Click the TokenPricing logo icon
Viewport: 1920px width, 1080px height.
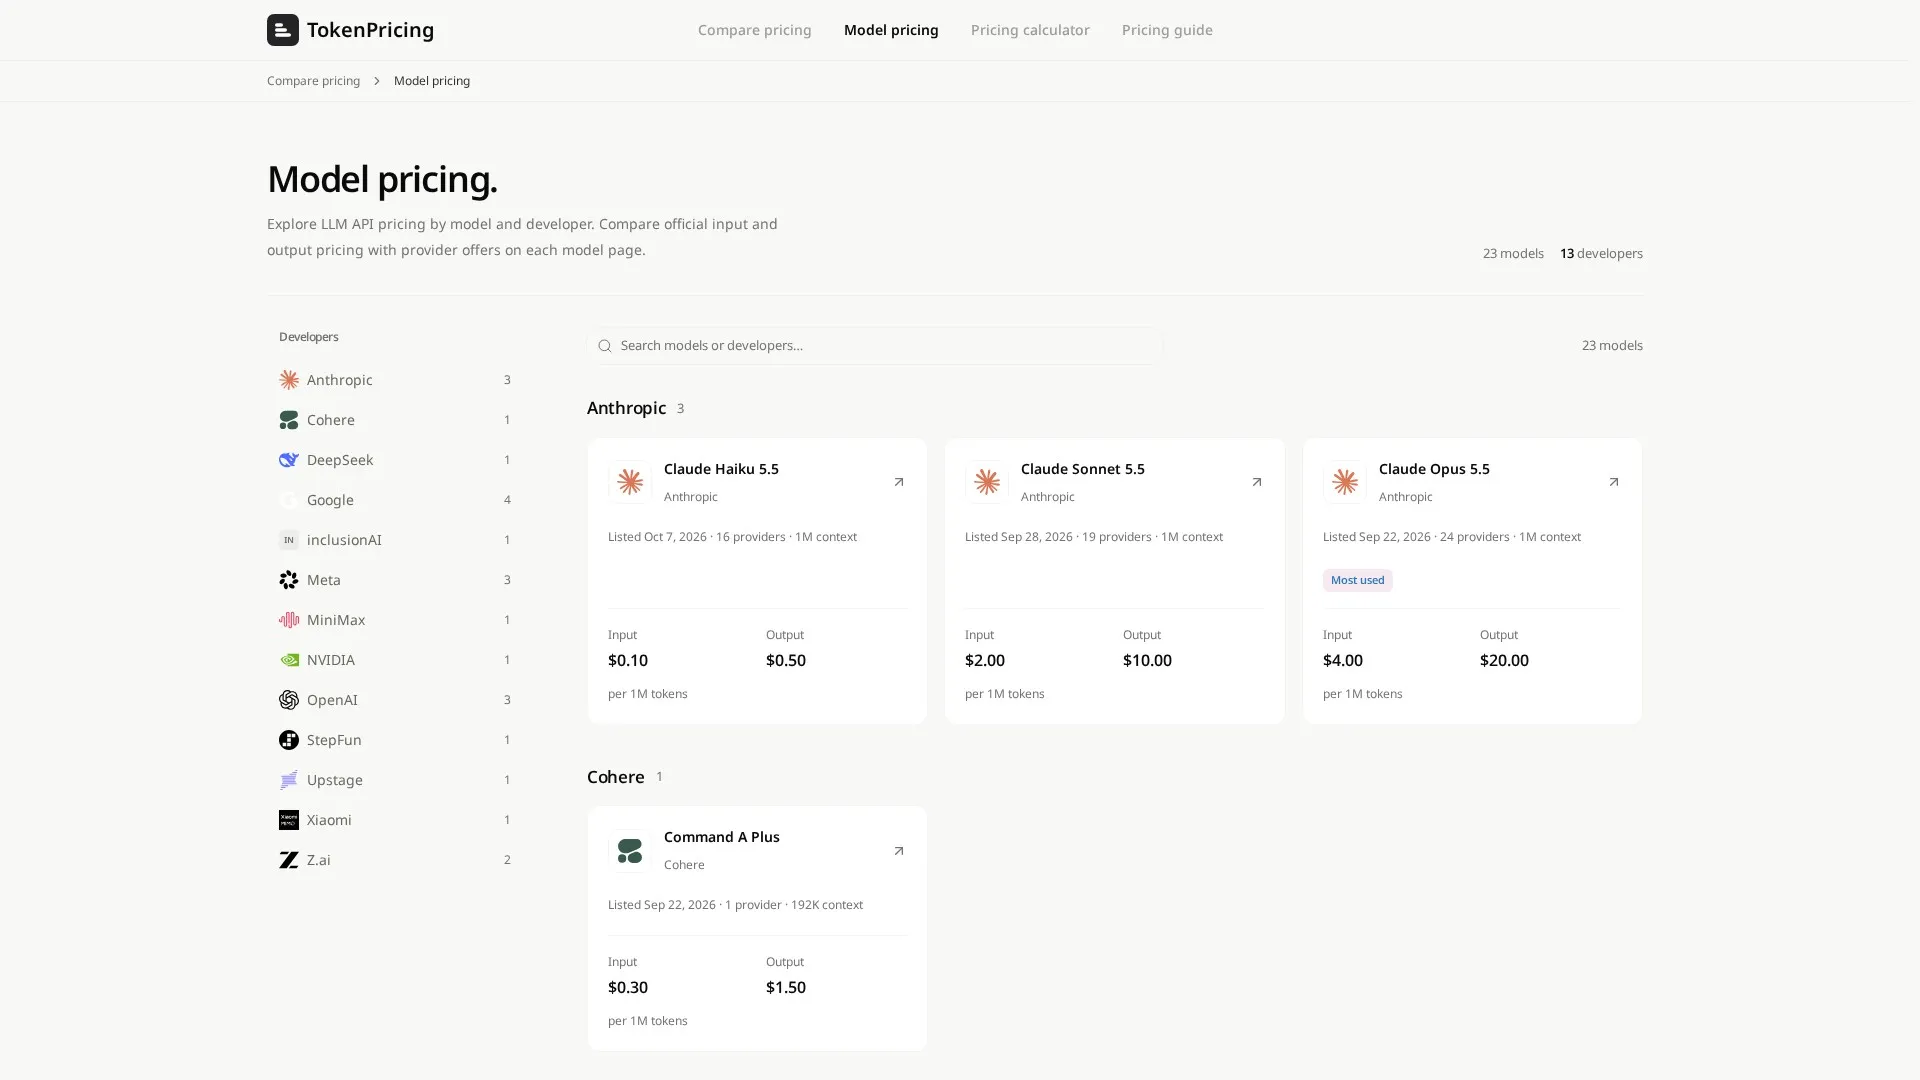pyautogui.click(x=282, y=30)
